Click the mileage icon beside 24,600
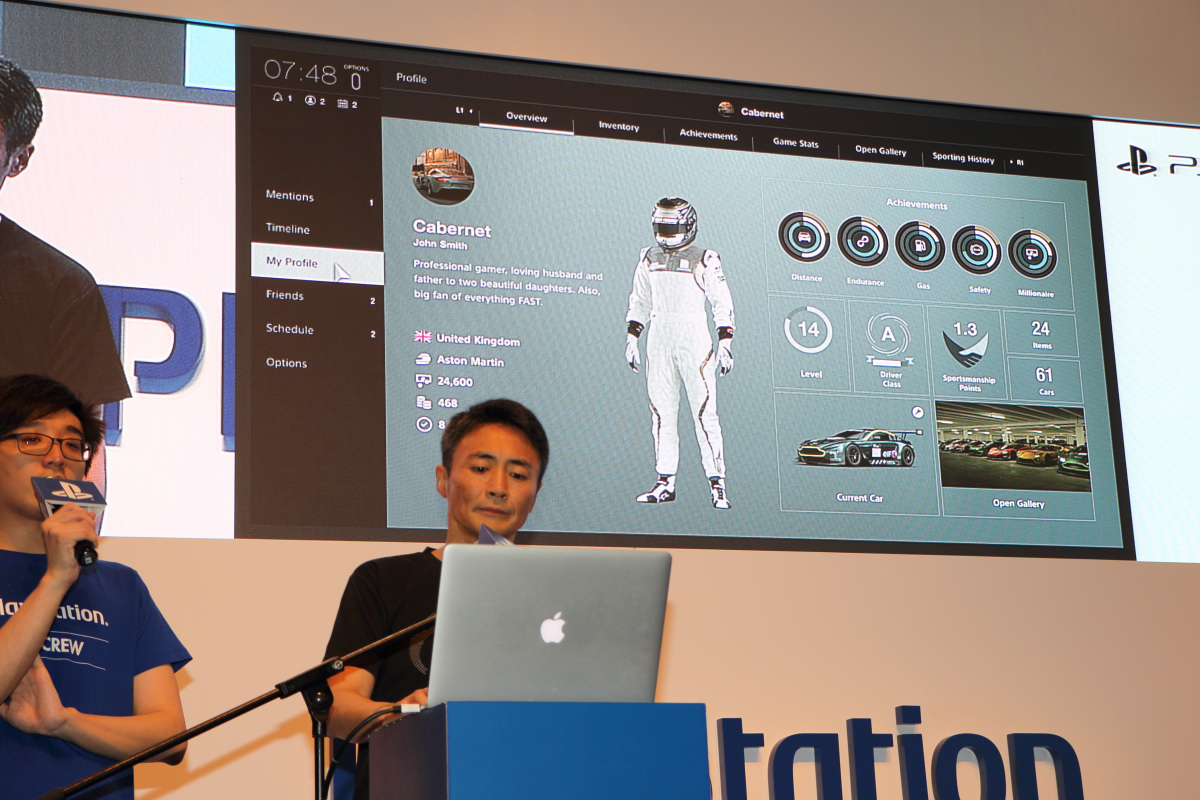Viewport: 1200px width, 800px height. click(x=423, y=380)
